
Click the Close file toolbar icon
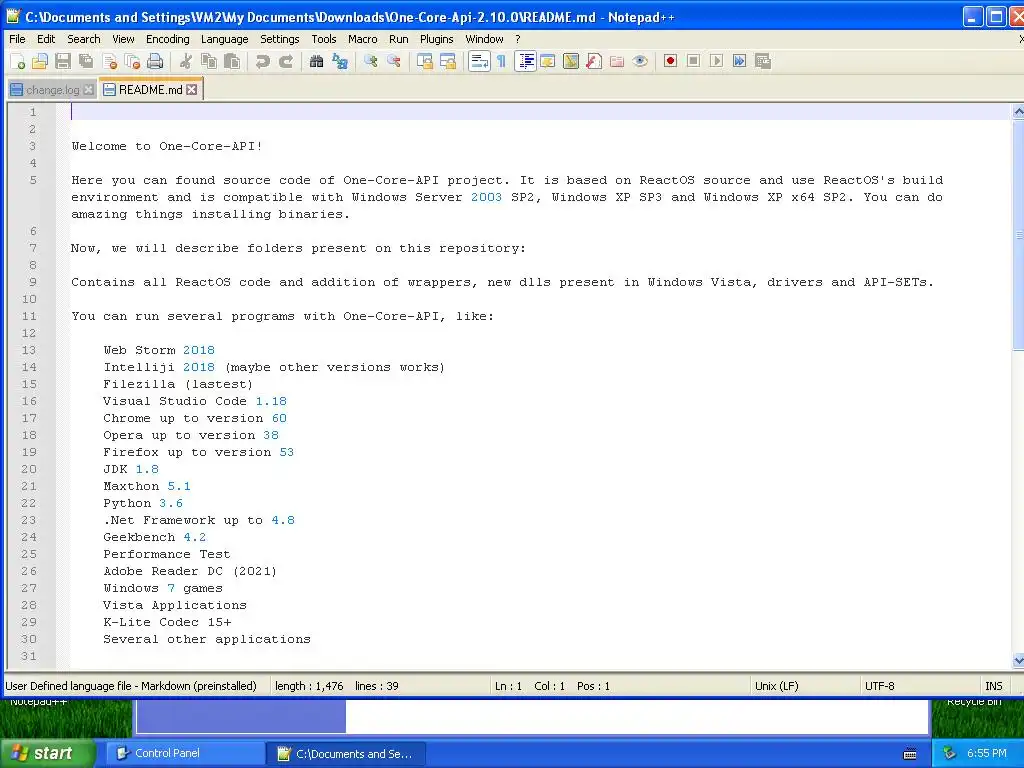109,61
